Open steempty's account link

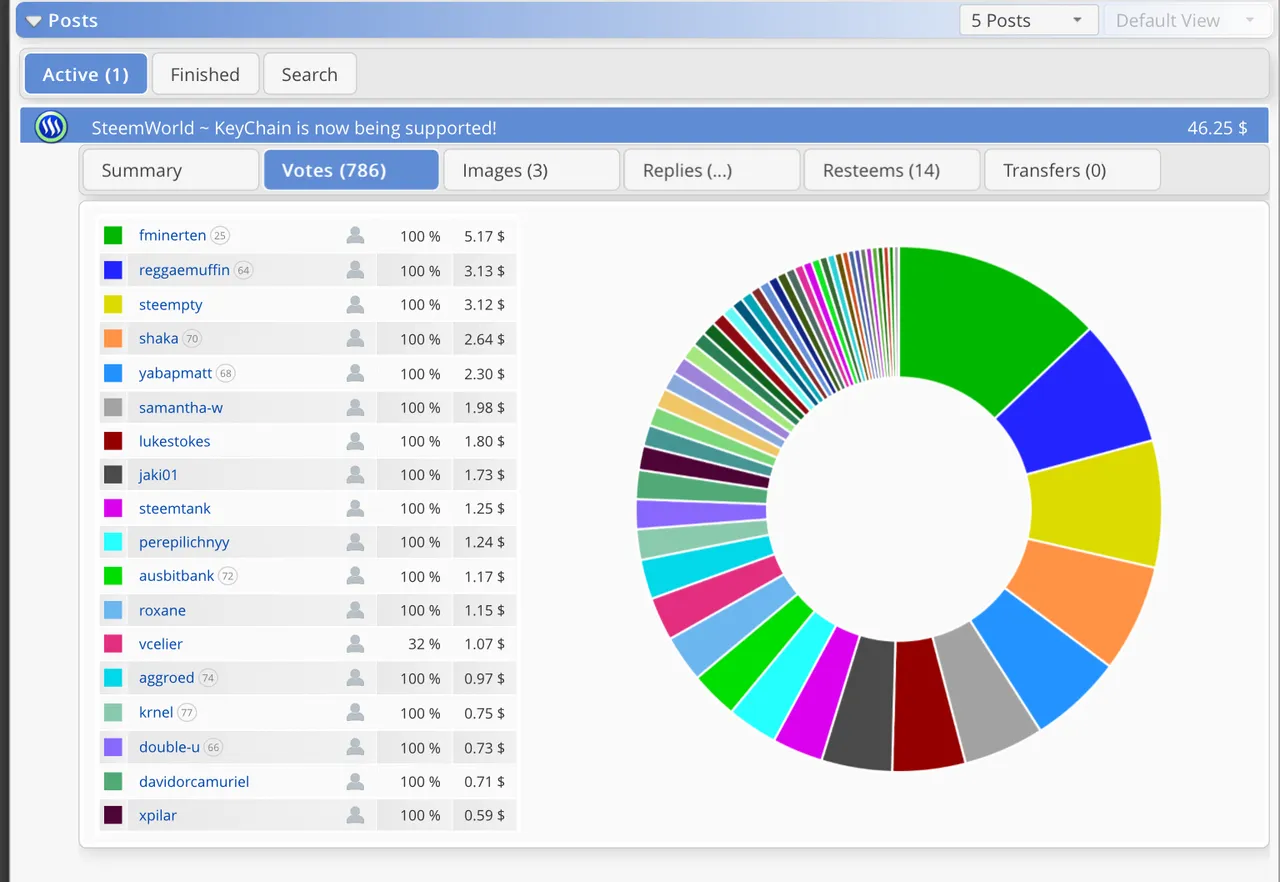(x=171, y=304)
